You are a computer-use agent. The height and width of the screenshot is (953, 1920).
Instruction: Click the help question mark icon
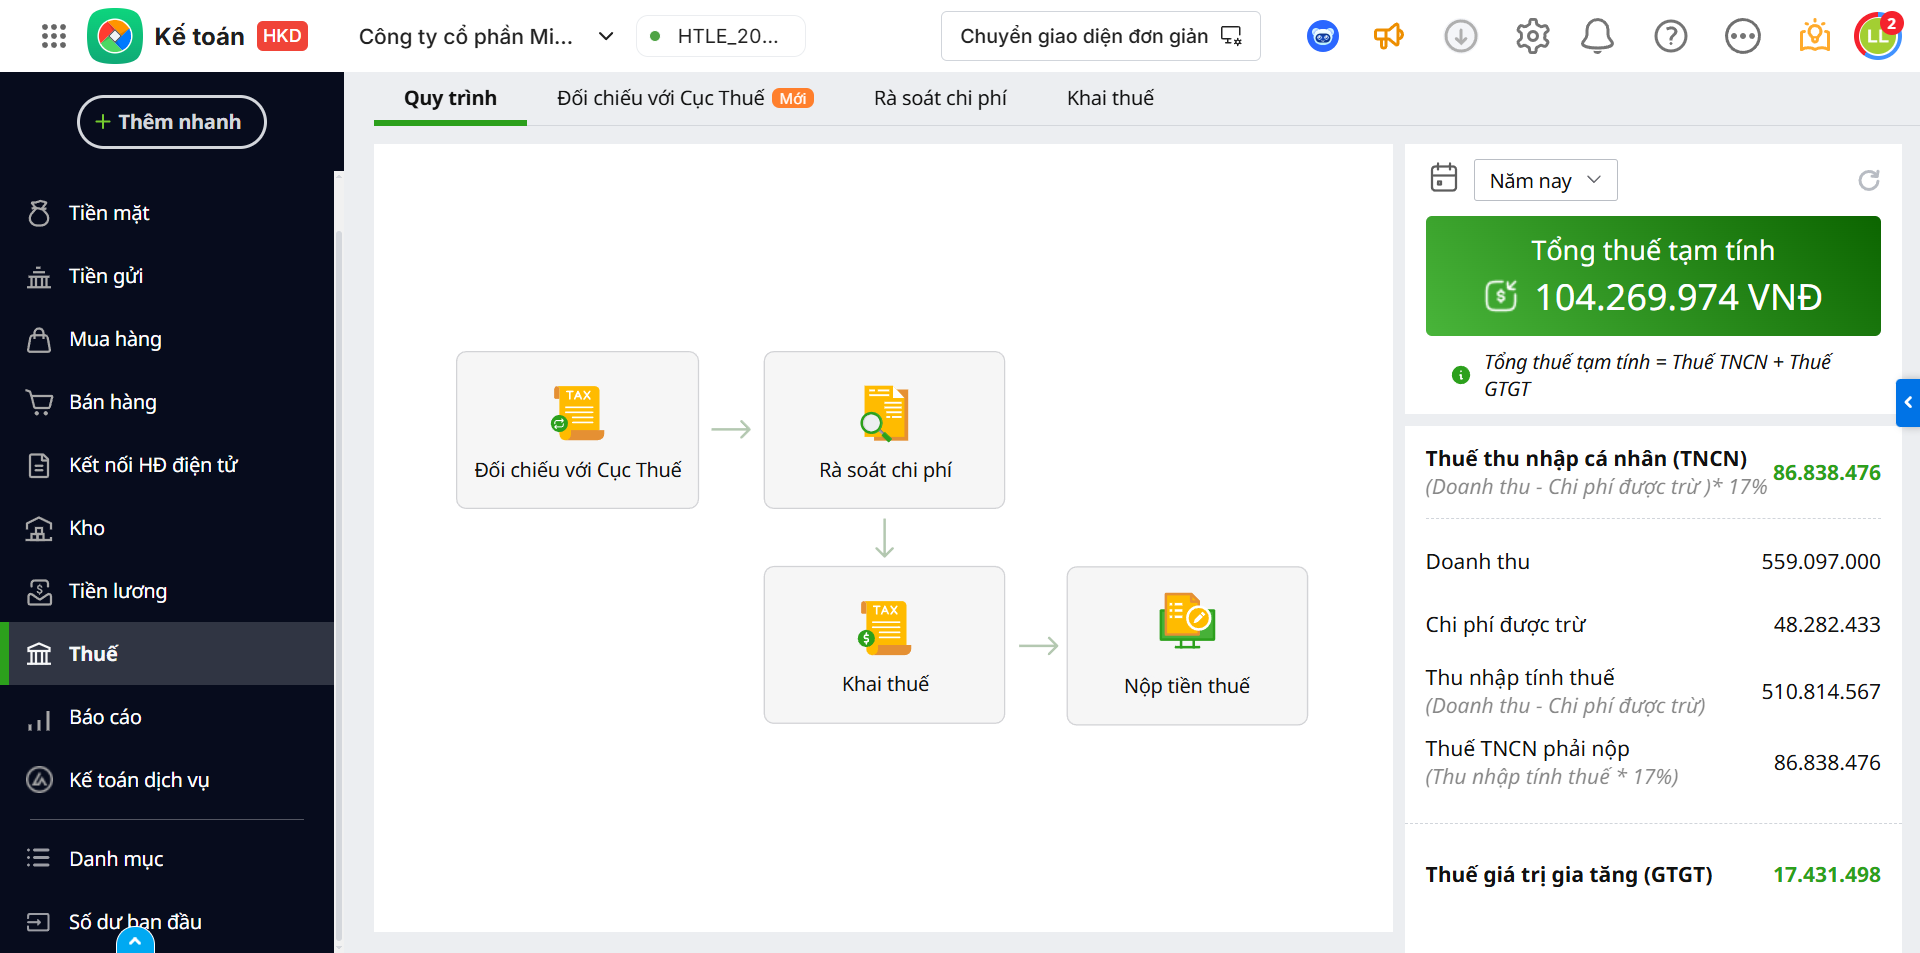[1670, 37]
